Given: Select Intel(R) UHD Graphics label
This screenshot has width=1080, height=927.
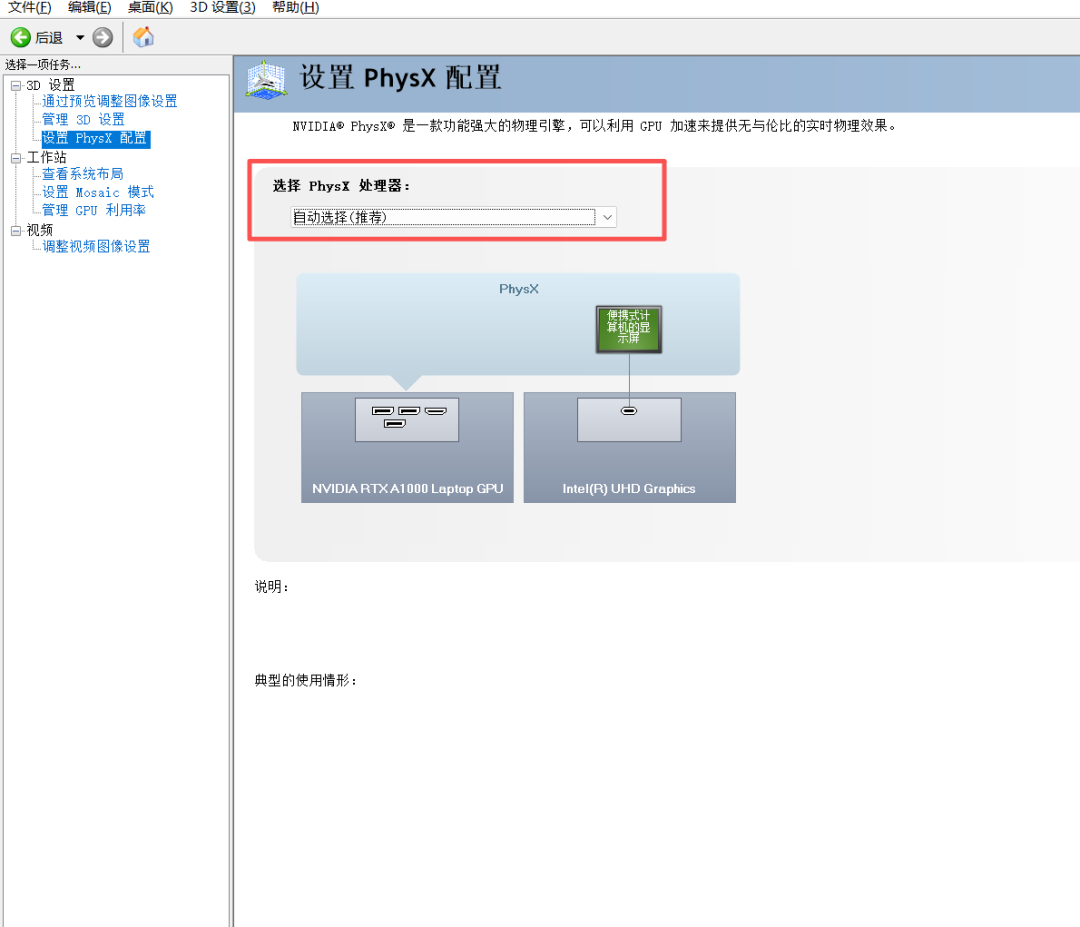Looking at the screenshot, I should point(629,488).
